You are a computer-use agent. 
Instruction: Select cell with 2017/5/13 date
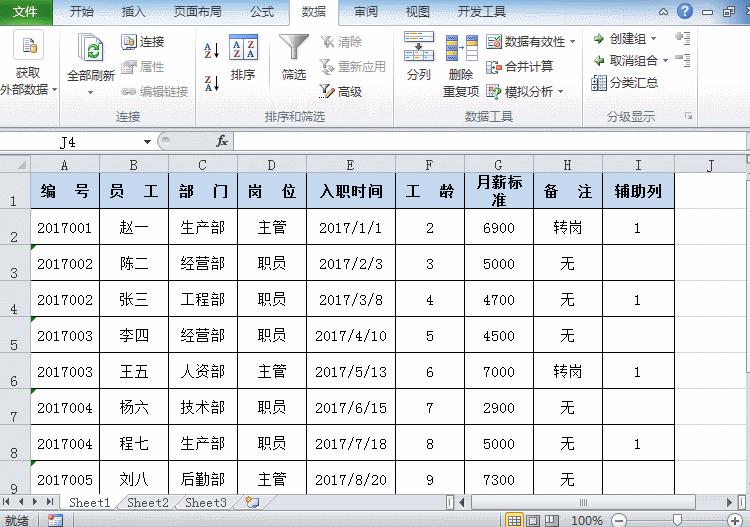click(x=351, y=372)
